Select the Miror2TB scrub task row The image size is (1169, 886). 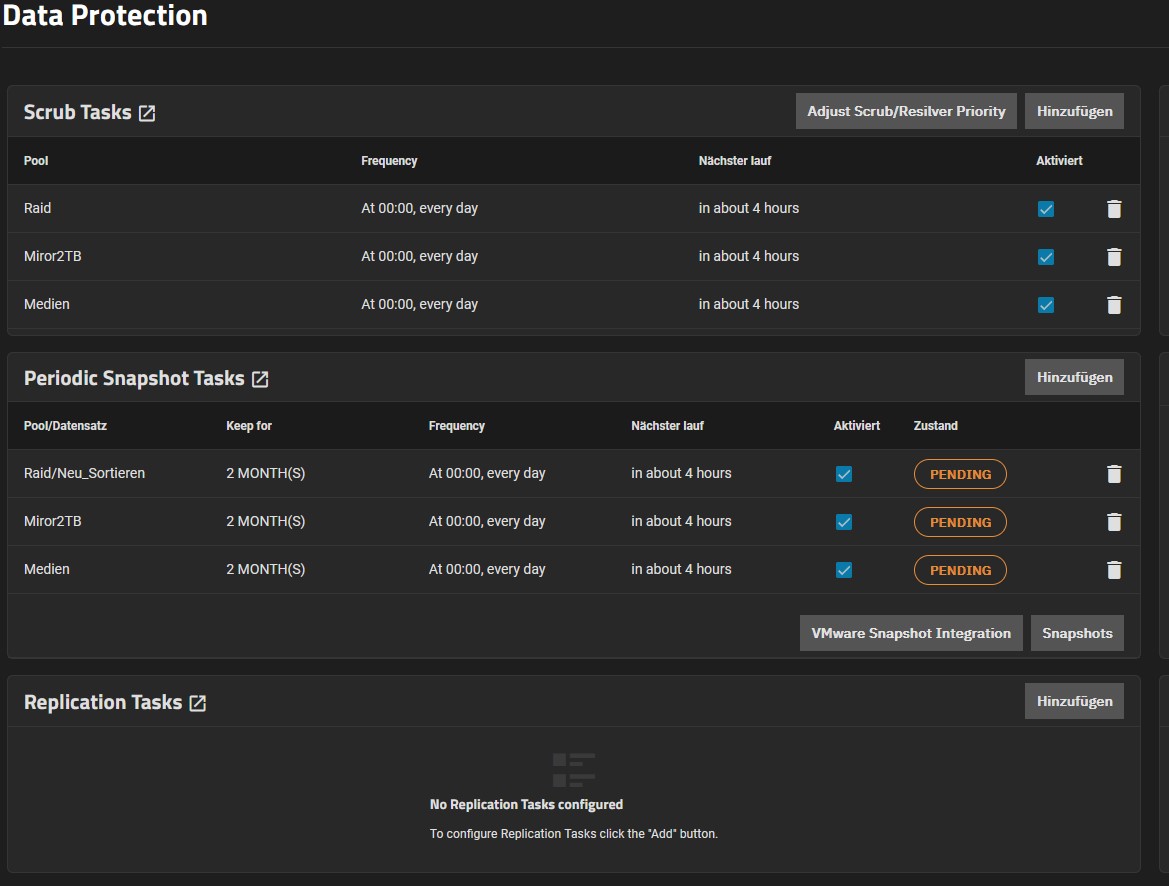tap(53, 257)
